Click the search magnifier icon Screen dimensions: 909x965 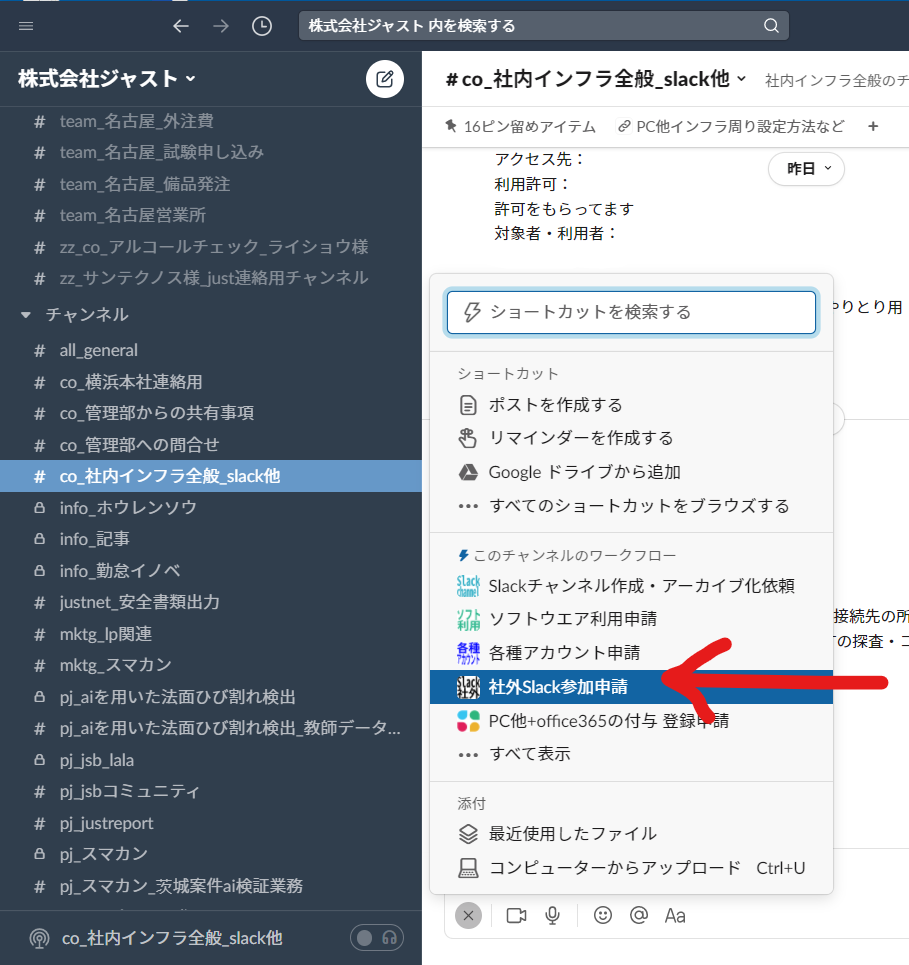[x=771, y=26]
